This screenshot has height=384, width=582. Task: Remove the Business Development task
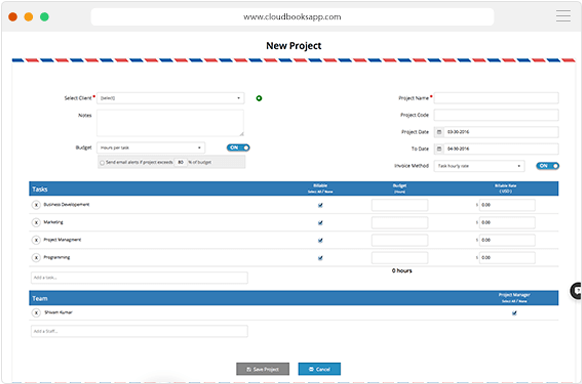coord(36,205)
